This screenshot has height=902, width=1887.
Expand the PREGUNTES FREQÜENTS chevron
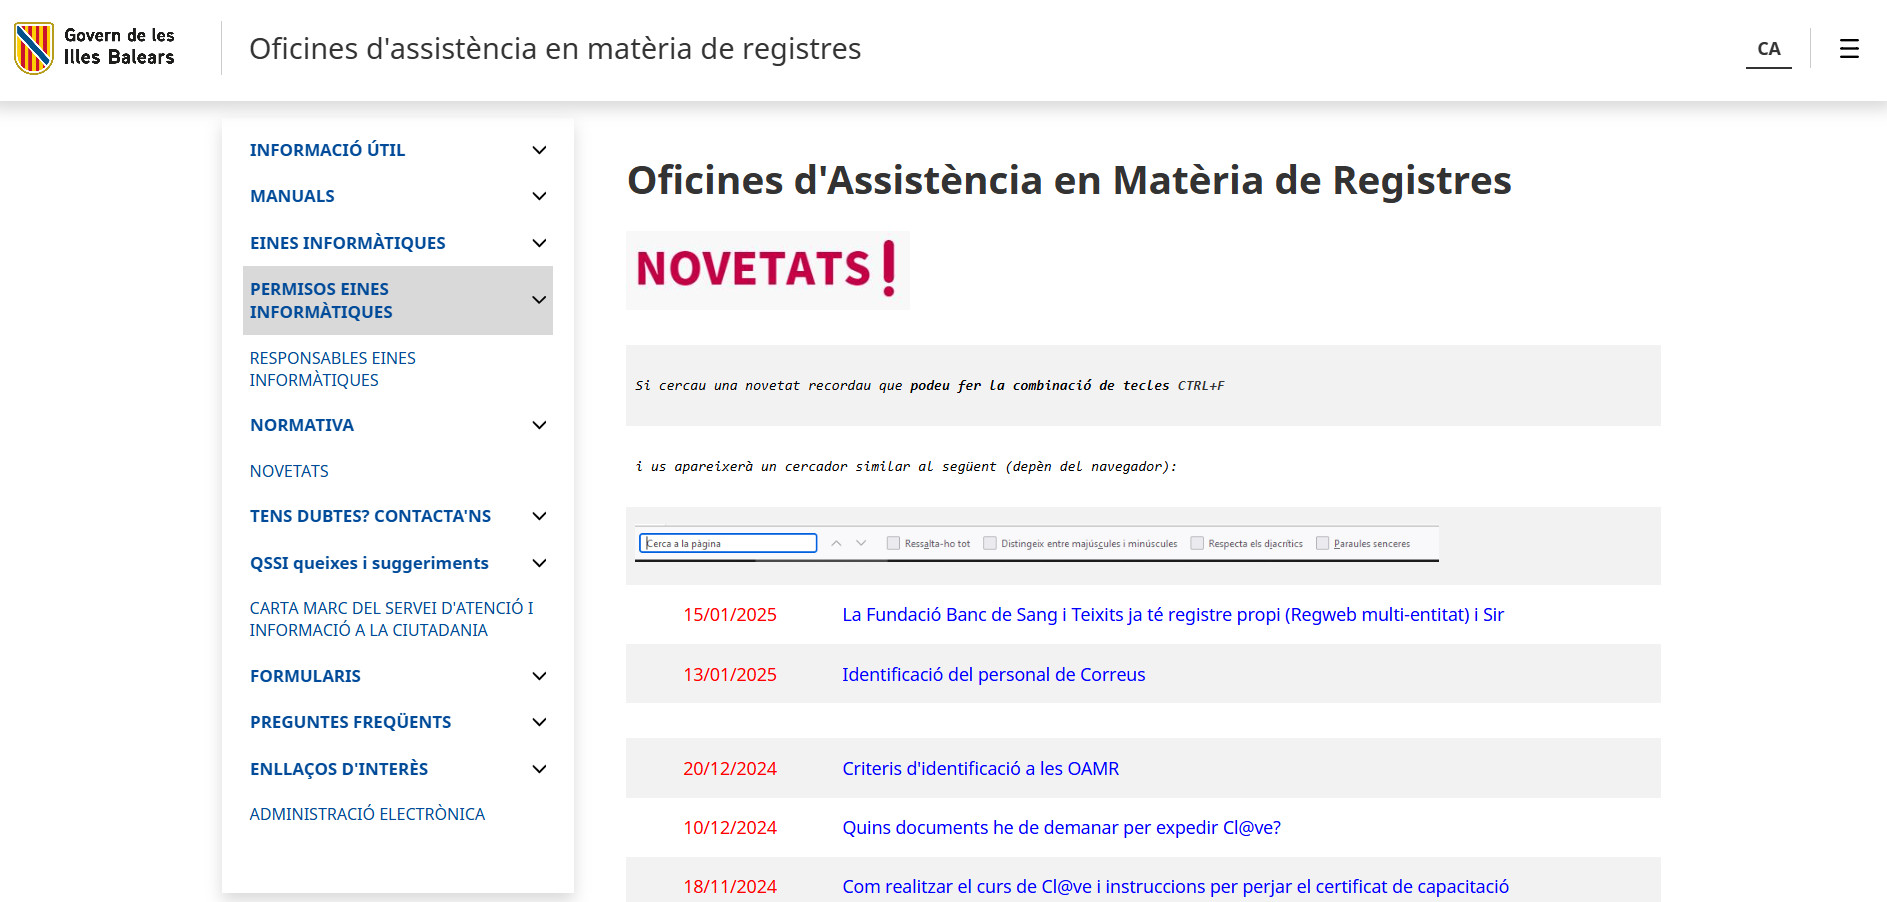[x=539, y=722]
